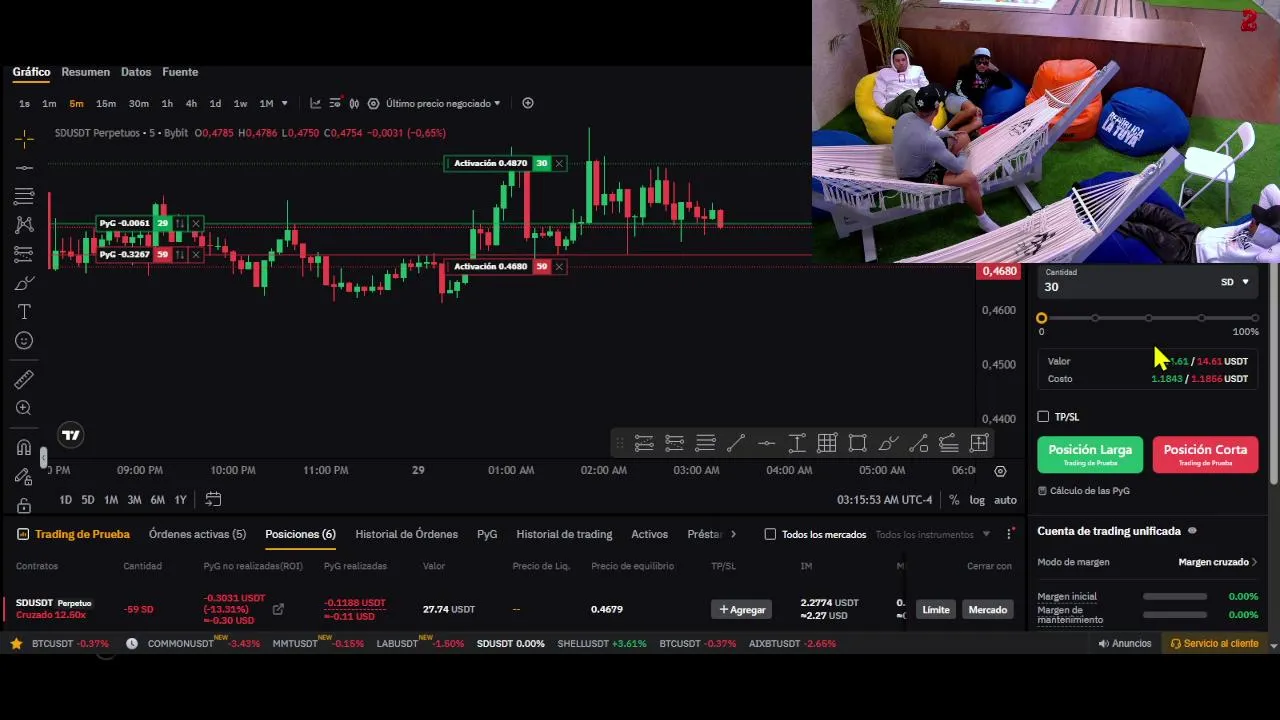
Task: Toggle percent scale on price axis
Action: pos(954,500)
